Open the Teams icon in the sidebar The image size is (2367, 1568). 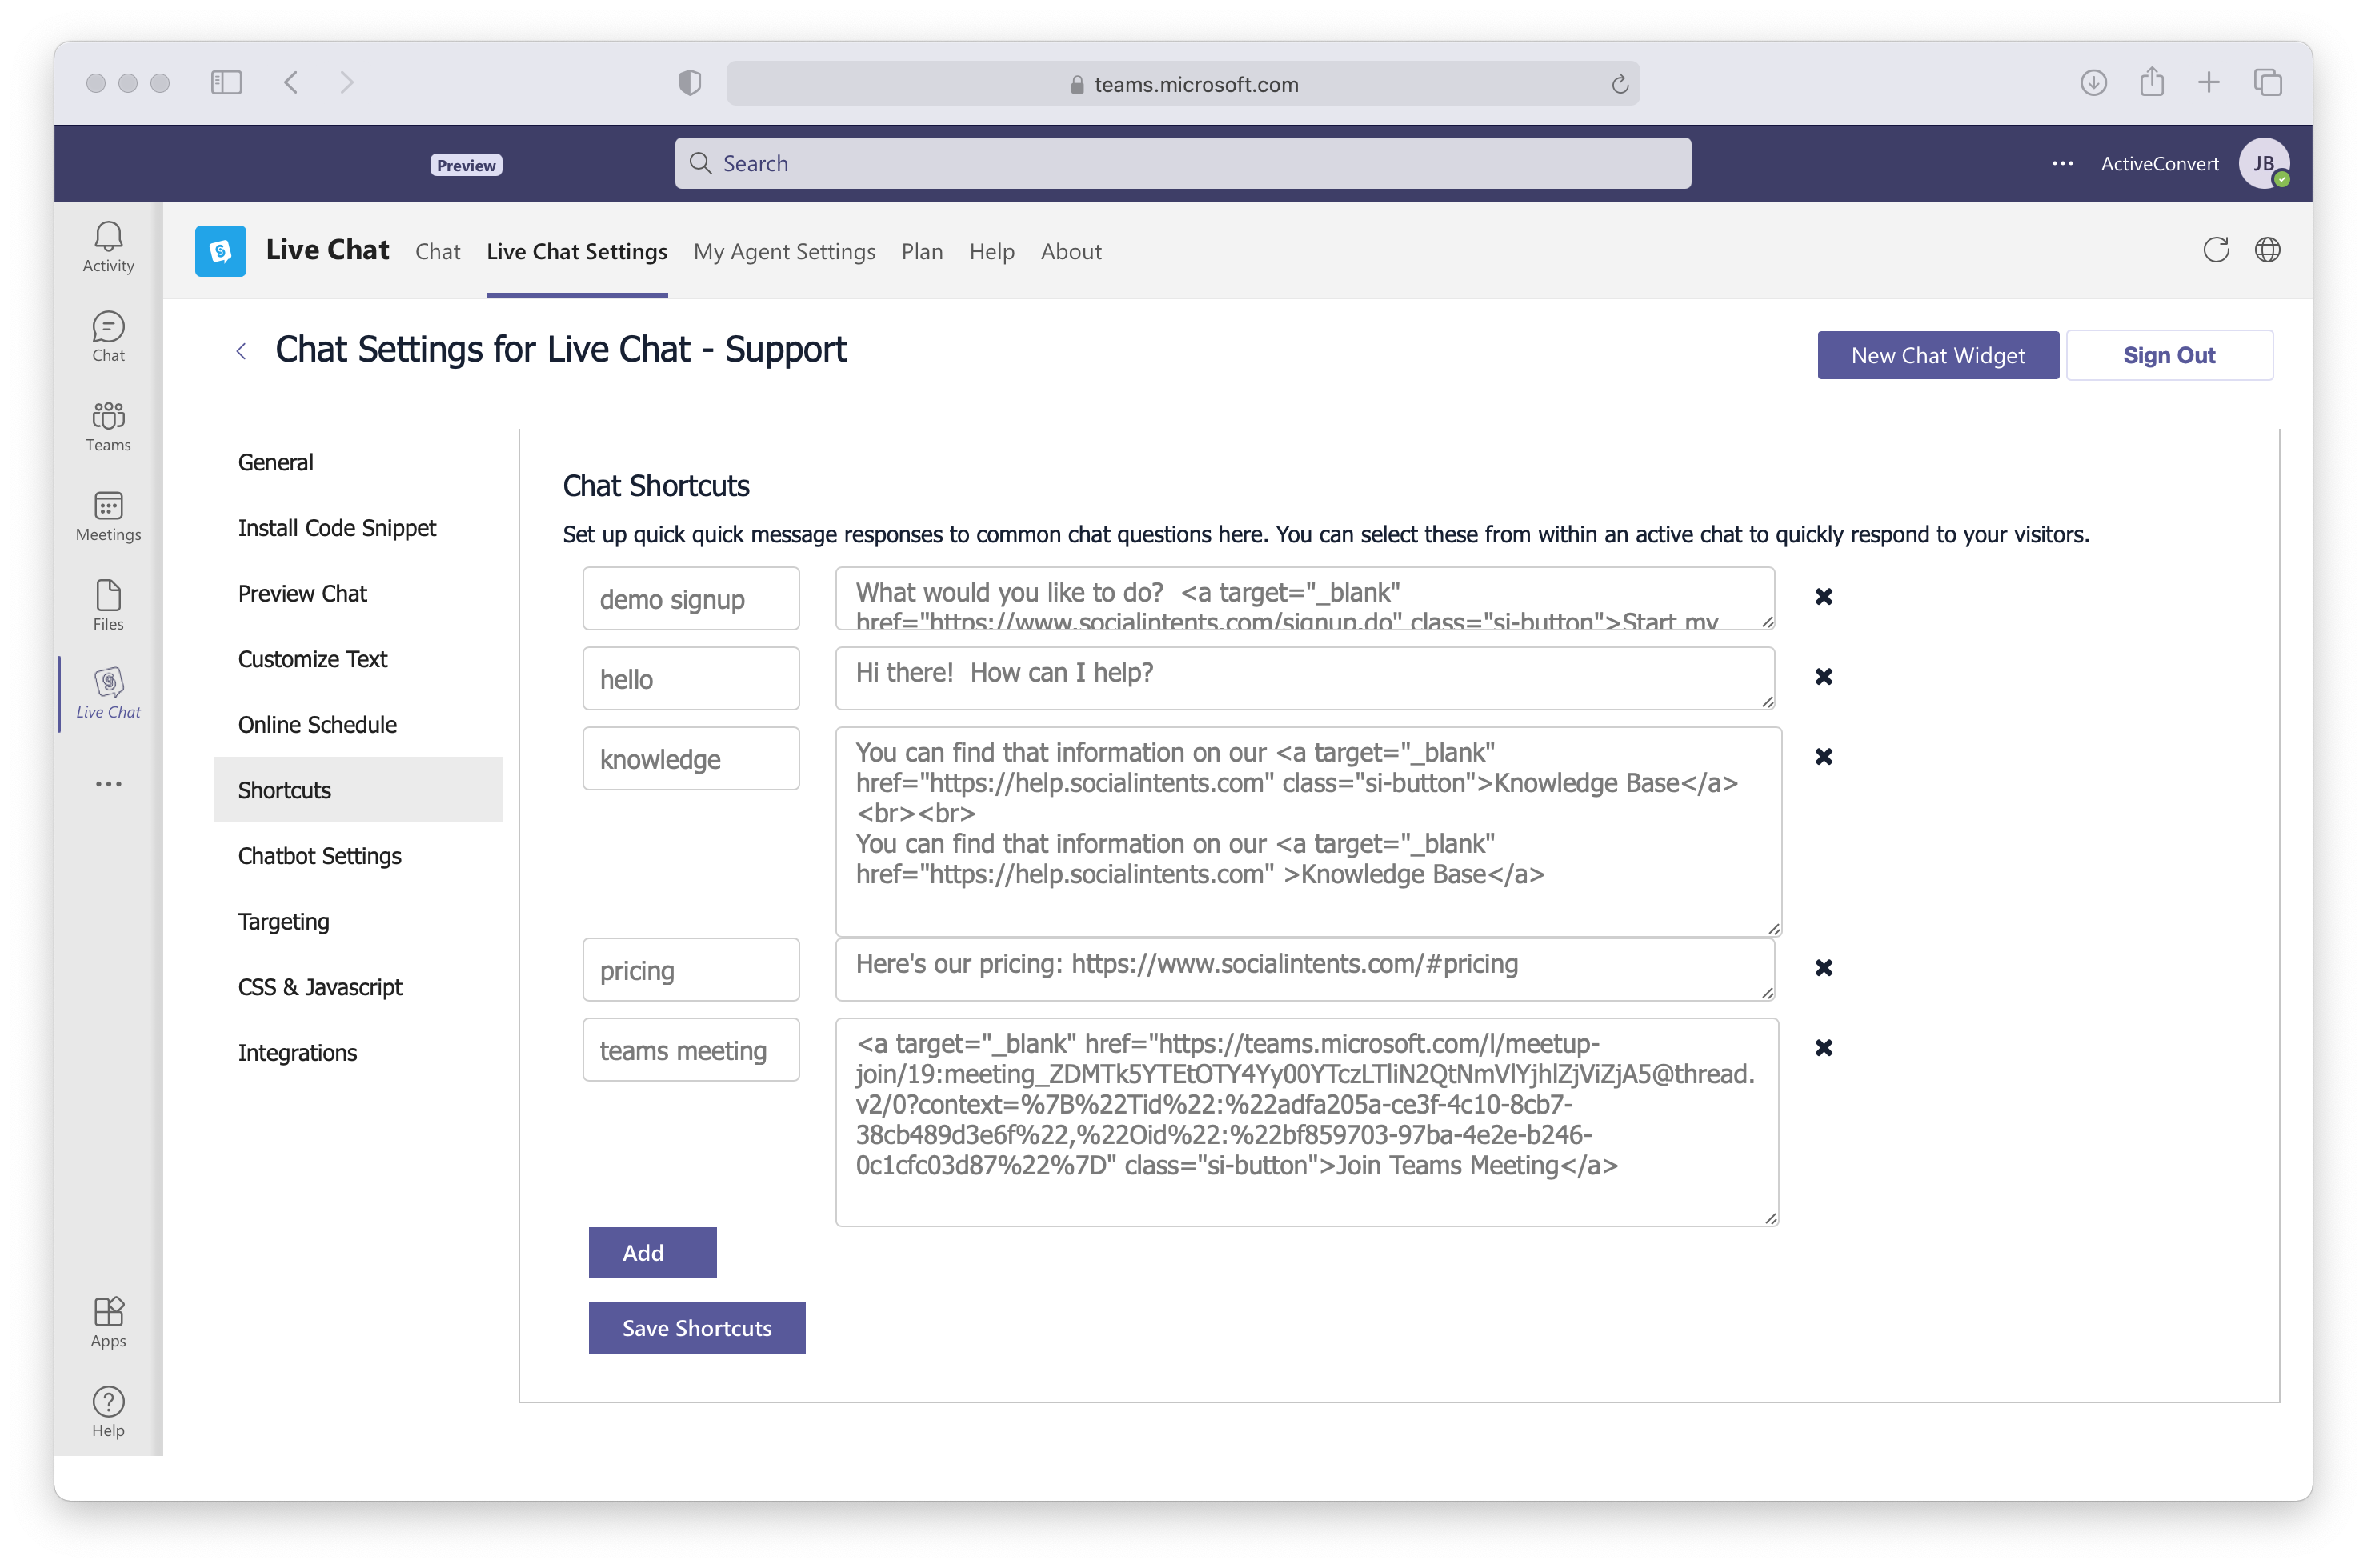107,425
